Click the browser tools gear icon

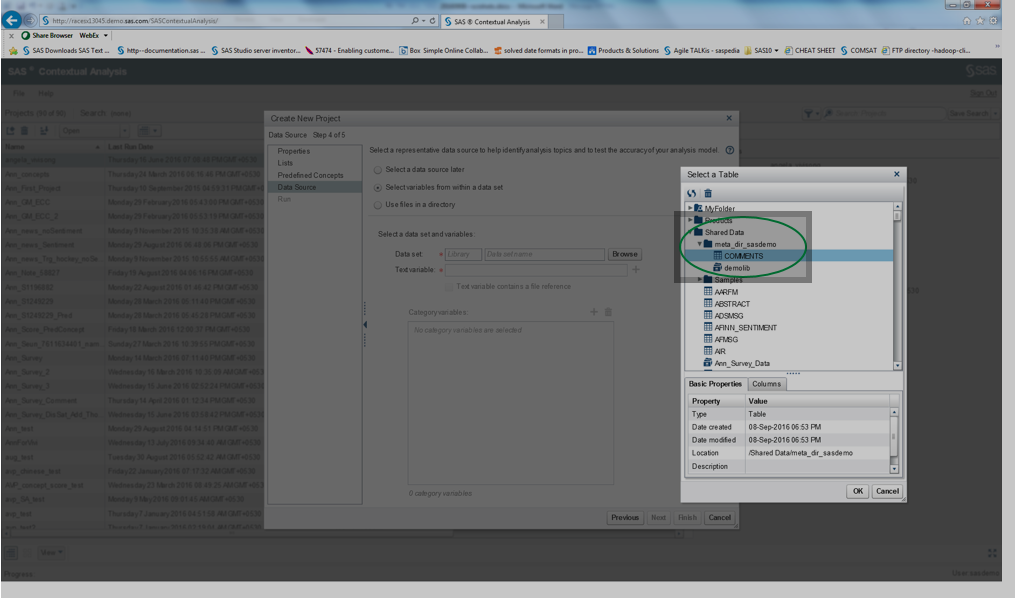tap(994, 21)
